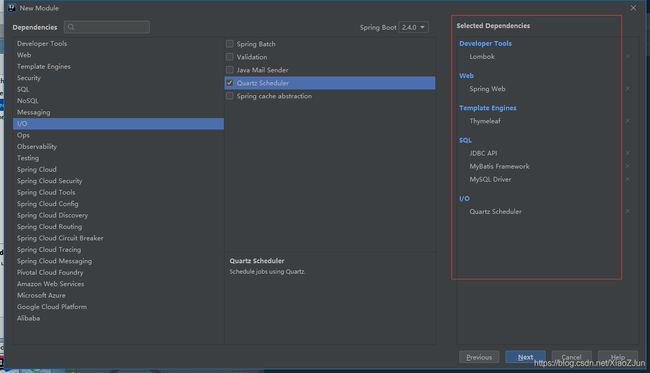Click the search magnifier icon
The image size is (650, 373).
(x=71, y=27)
